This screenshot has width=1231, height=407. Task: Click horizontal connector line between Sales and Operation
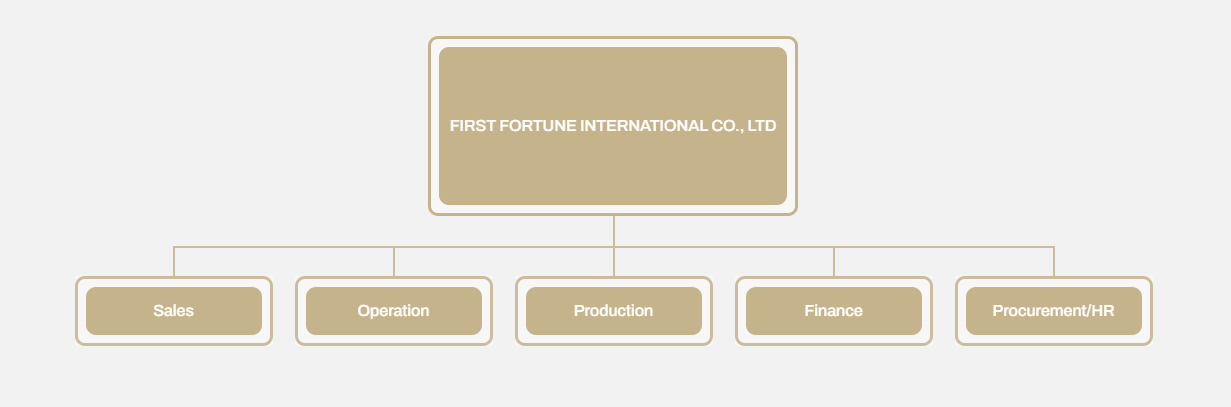pyautogui.click(x=284, y=247)
